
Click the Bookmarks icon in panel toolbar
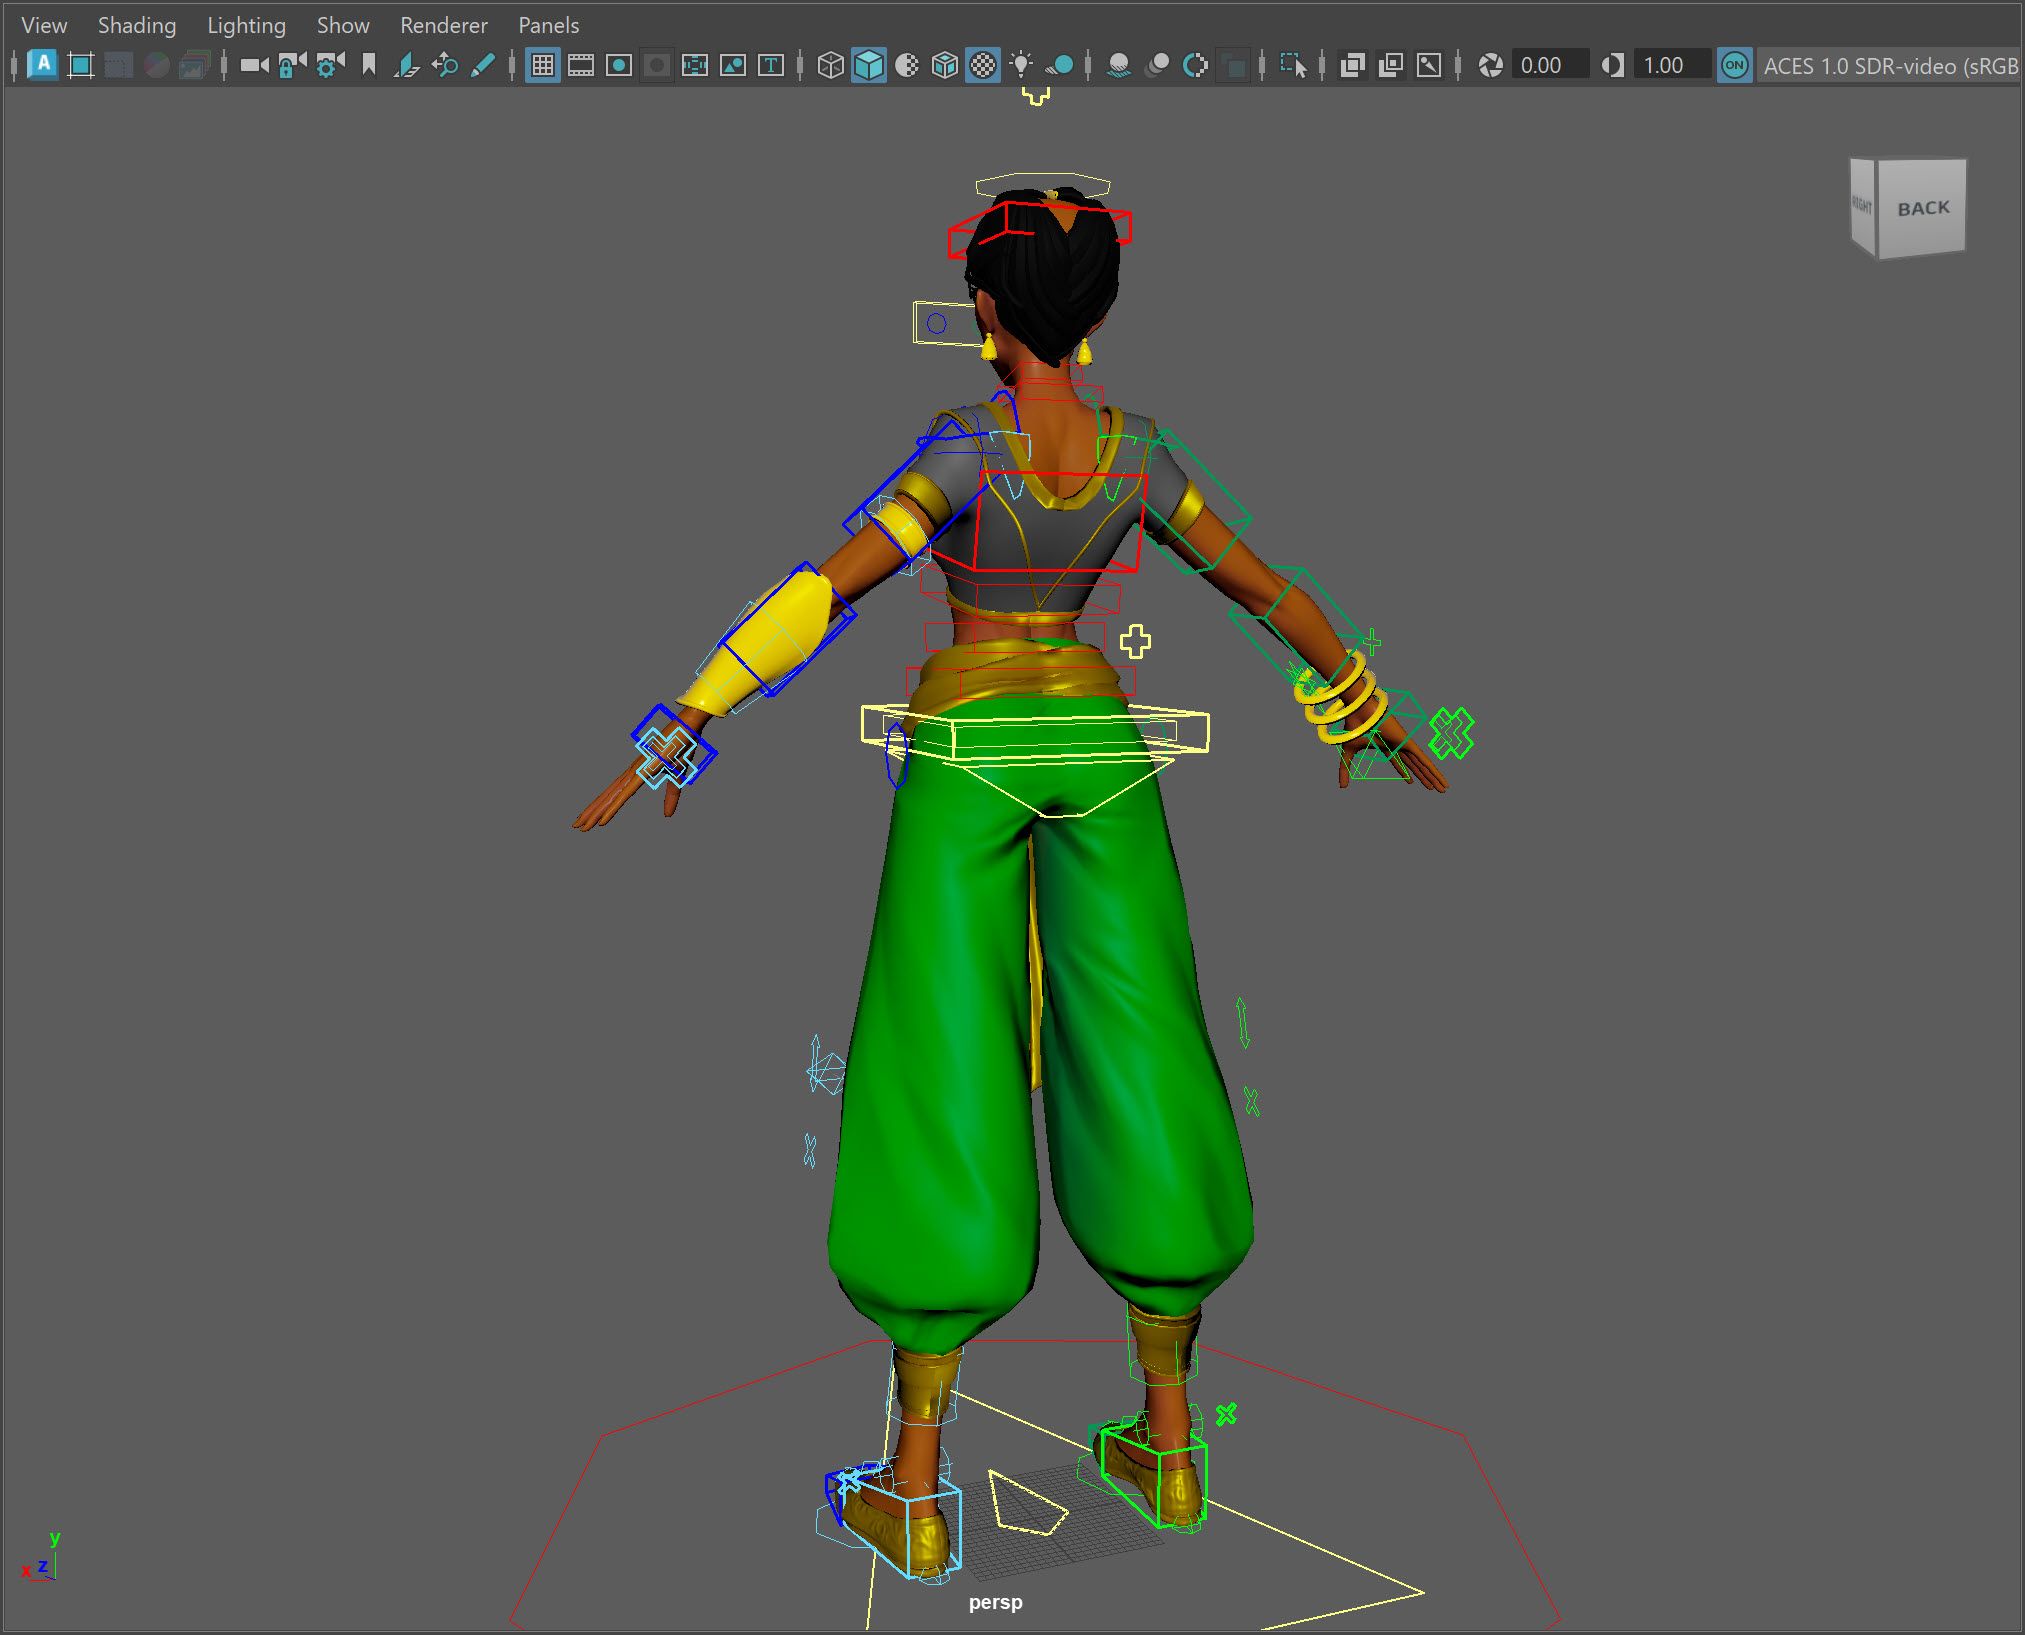(368, 66)
